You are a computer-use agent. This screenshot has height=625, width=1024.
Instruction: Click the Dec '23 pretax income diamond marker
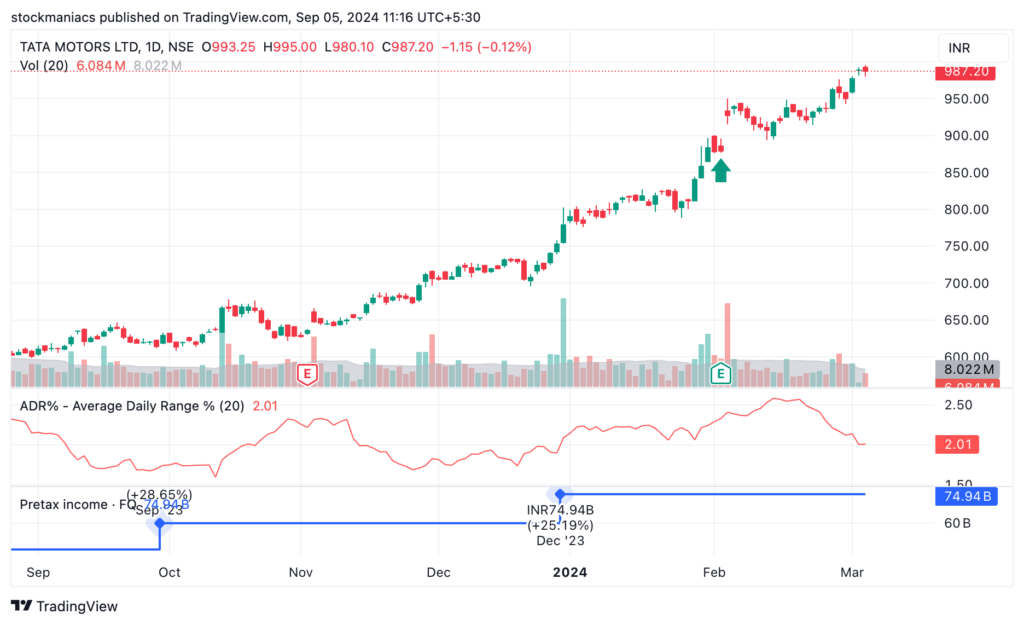coord(560,494)
